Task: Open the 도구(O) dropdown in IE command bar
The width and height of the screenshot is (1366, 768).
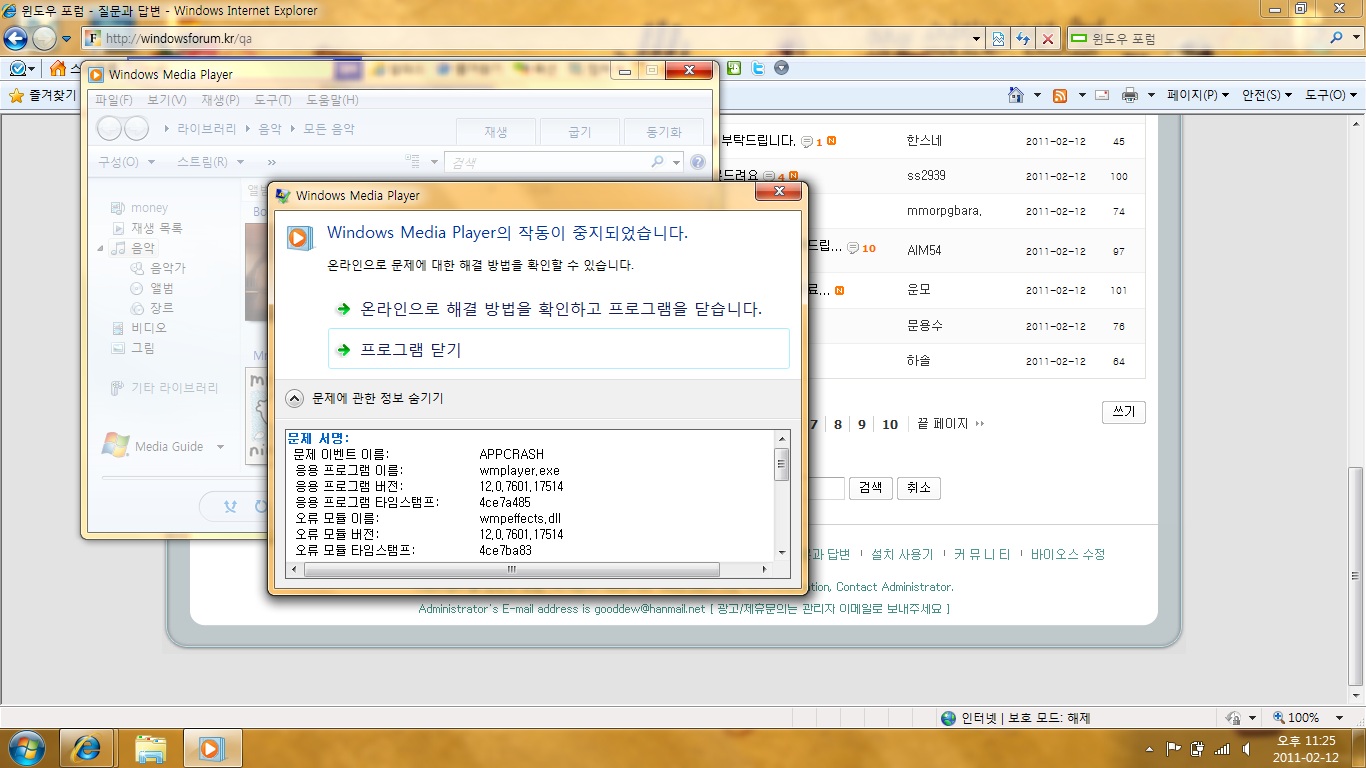Action: 1330,95
